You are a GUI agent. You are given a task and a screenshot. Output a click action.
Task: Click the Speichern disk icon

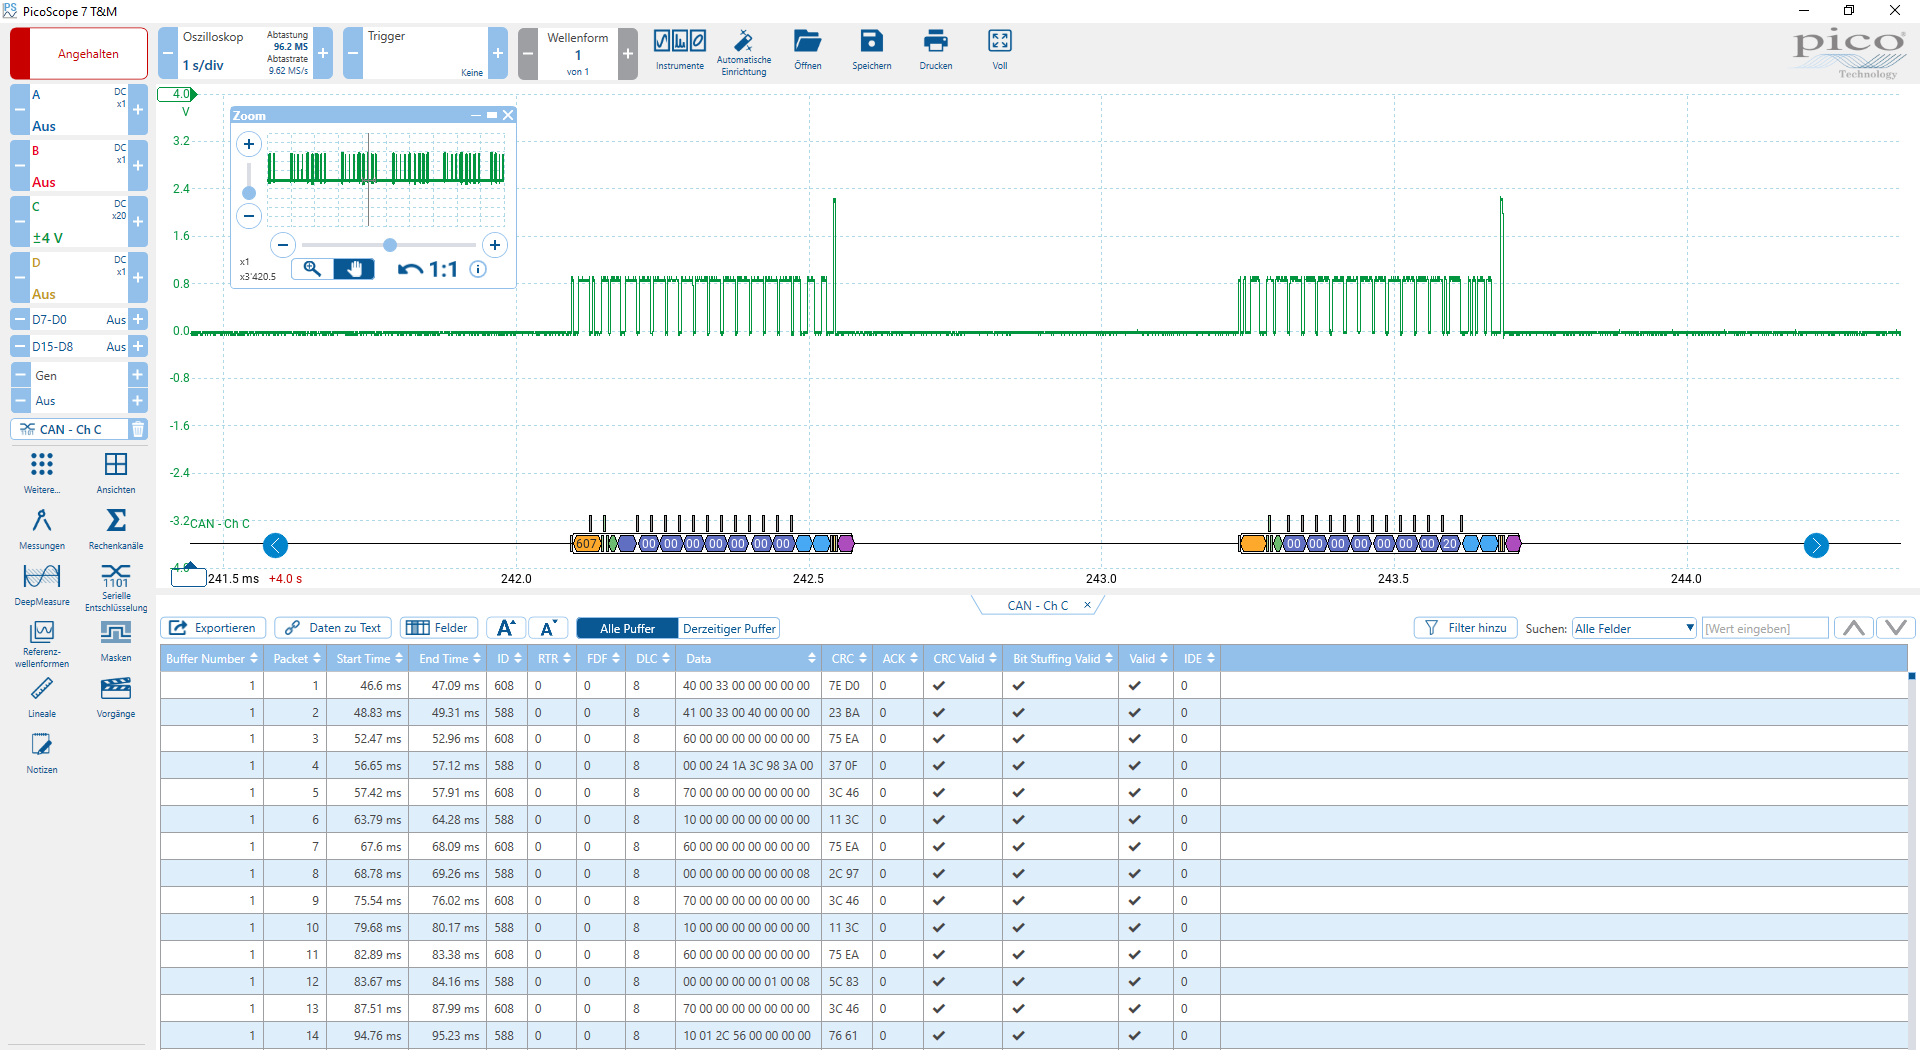[871, 41]
